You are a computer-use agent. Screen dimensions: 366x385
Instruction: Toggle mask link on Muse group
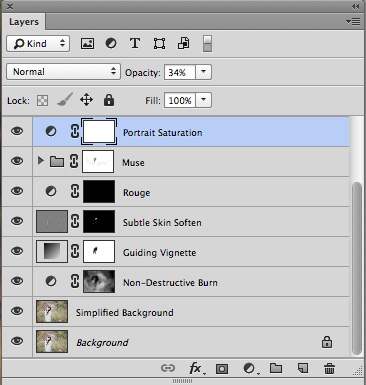click(74, 161)
